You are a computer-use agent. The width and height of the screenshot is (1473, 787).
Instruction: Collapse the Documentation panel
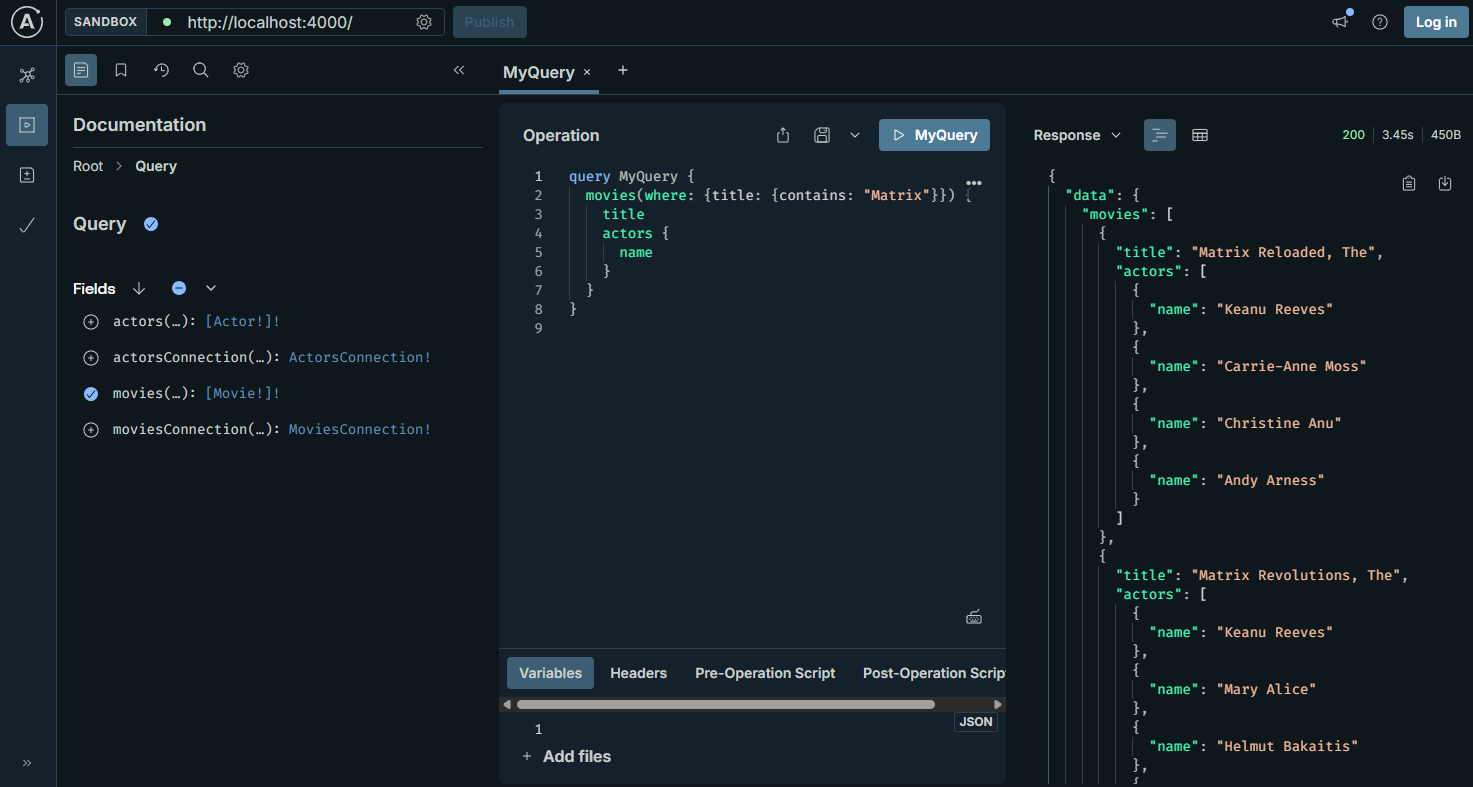(x=459, y=70)
